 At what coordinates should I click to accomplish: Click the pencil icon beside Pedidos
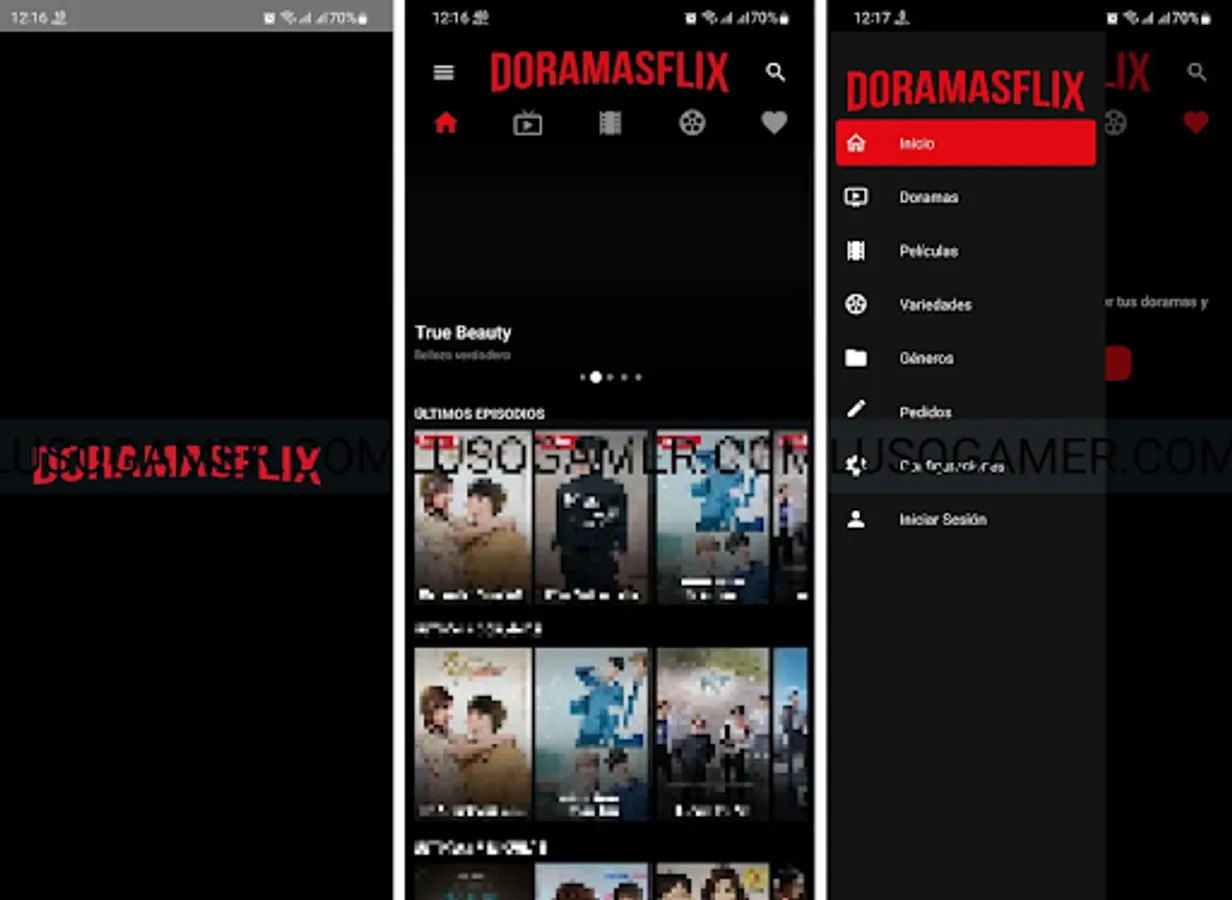click(x=856, y=410)
